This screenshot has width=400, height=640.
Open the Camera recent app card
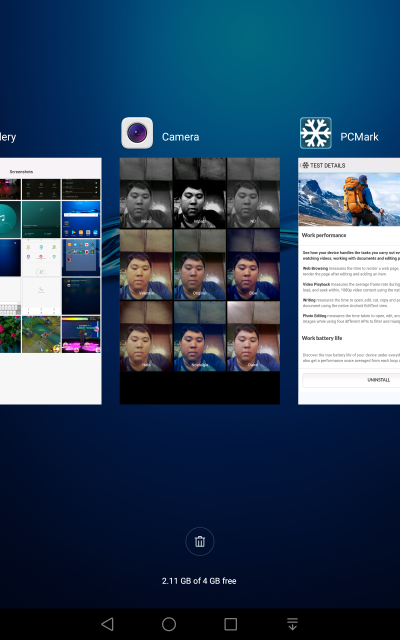[x=200, y=281]
